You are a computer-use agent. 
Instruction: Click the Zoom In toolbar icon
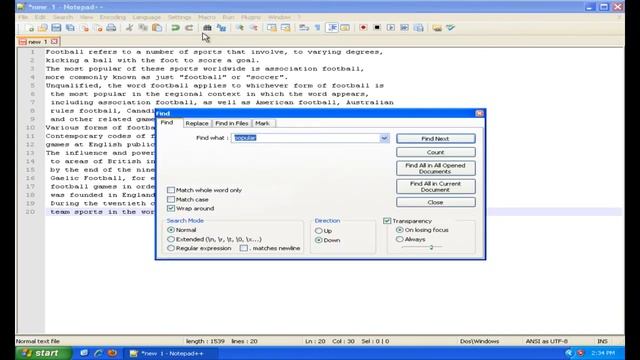tap(240, 28)
